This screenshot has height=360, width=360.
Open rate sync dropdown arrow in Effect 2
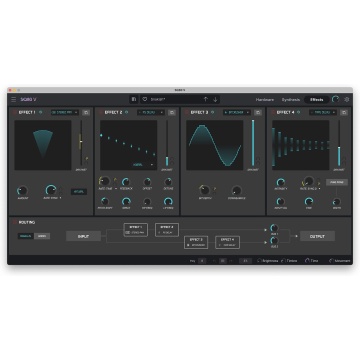coord(116,188)
